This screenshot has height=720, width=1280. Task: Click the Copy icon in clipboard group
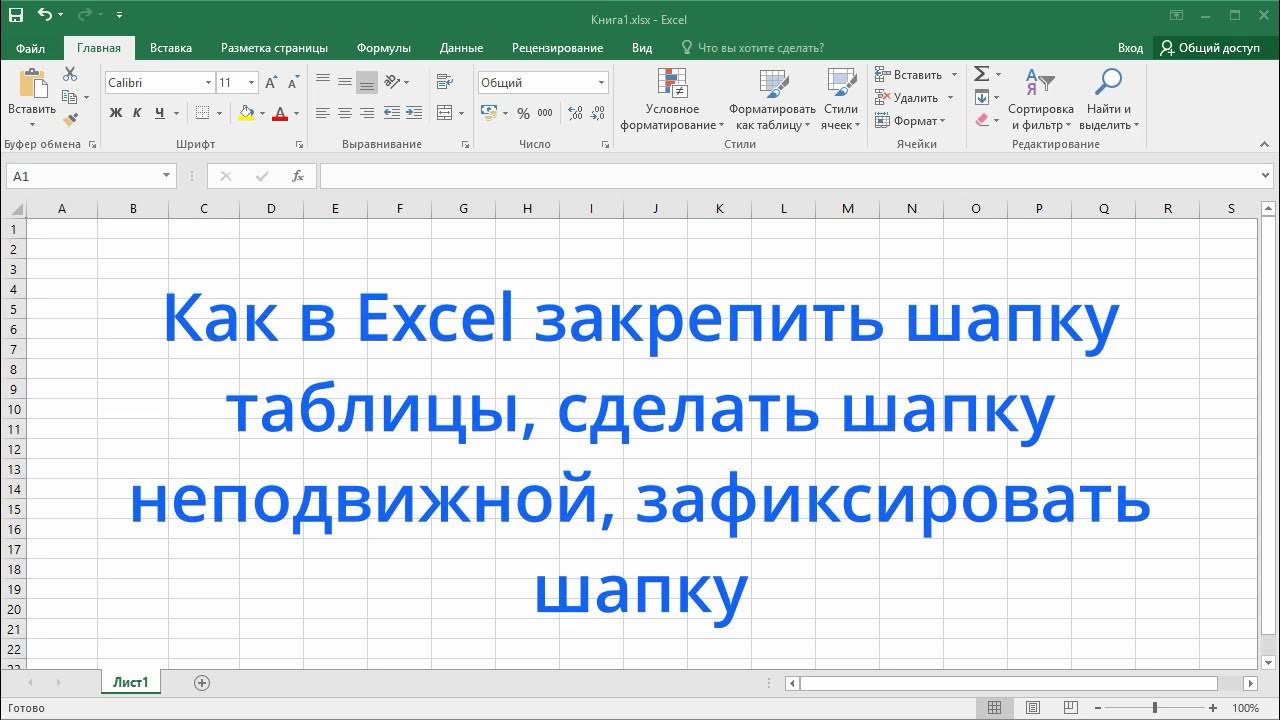pyautogui.click(x=69, y=97)
